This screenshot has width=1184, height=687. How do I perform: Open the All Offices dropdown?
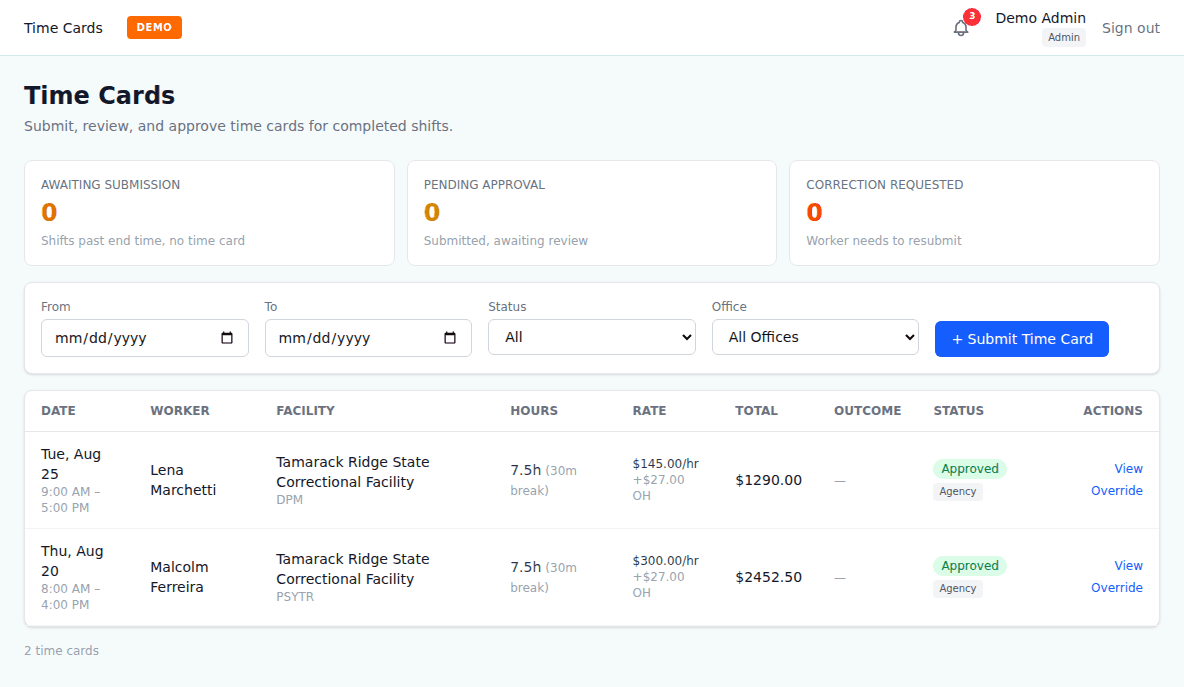click(x=815, y=337)
